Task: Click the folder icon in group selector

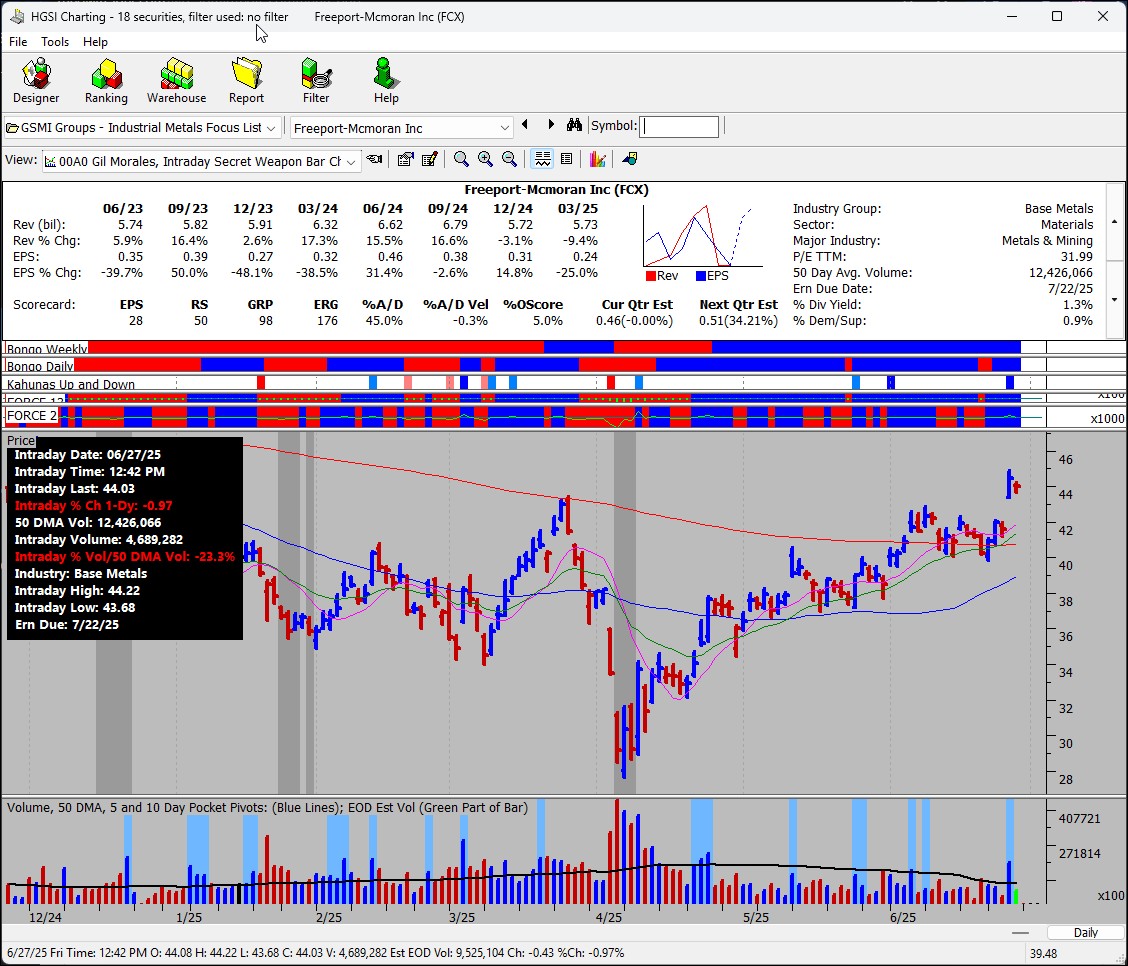Action: pyautogui.click(x=12, y=128)
